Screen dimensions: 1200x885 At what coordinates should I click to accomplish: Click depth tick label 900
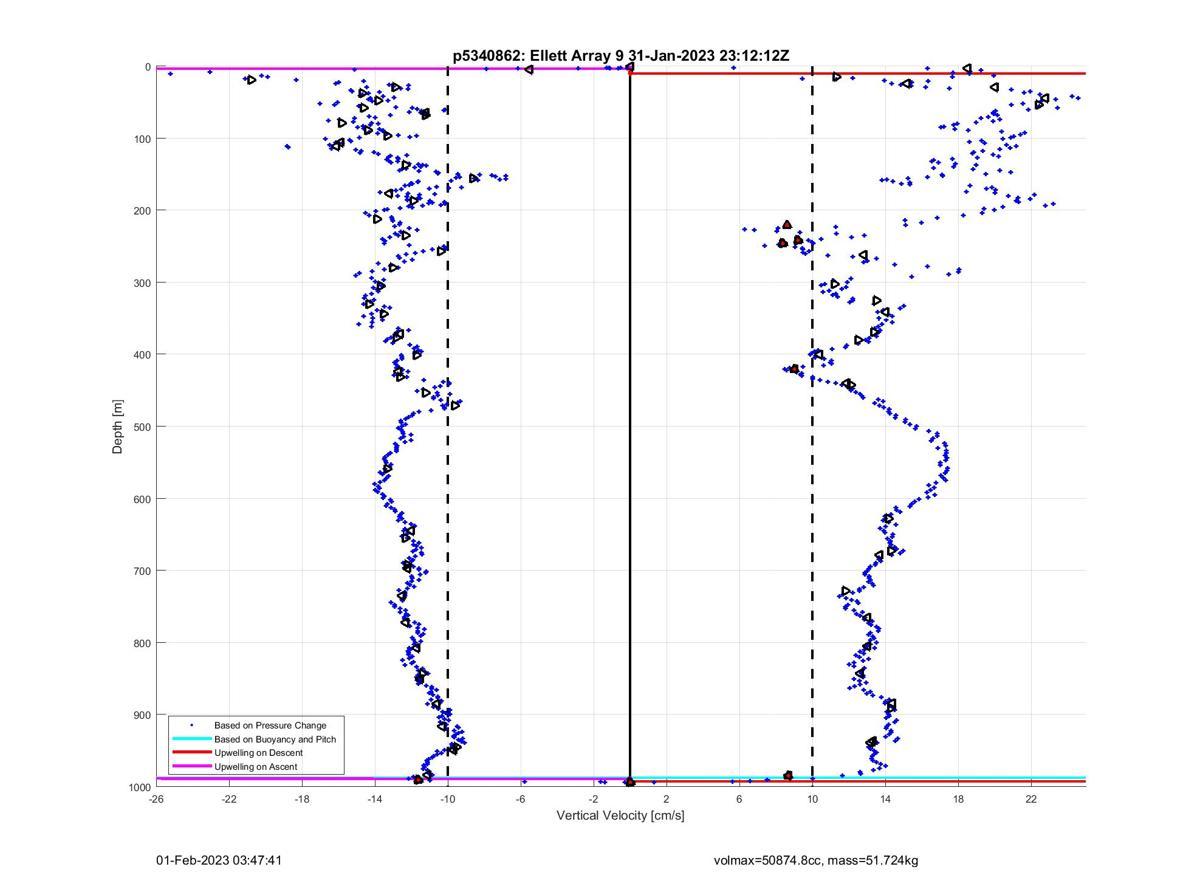[x=141, y=715]
